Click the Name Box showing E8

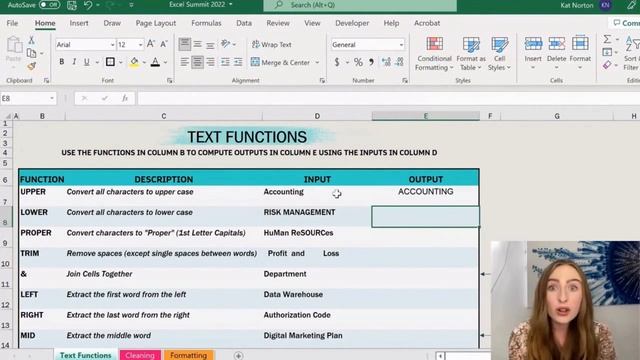28,98
